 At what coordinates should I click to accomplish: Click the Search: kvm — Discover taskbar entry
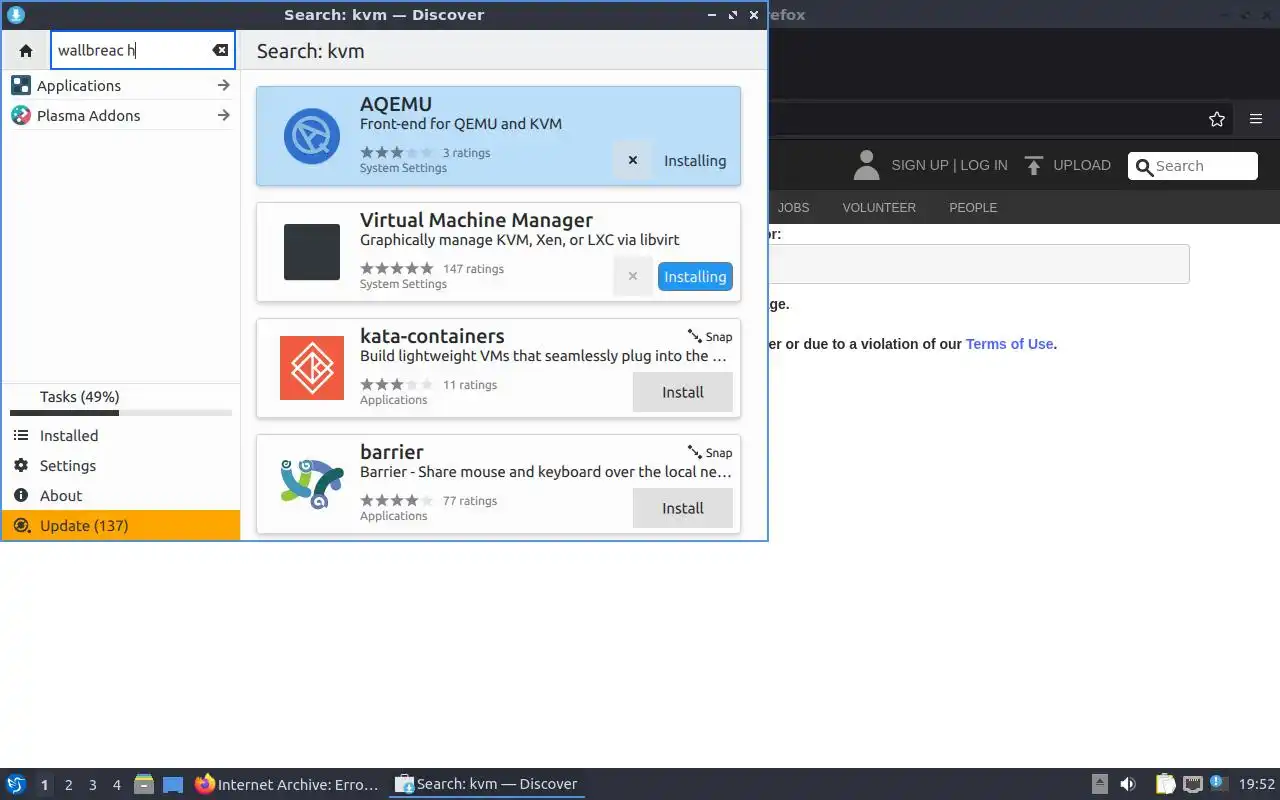pyautogui.click(x=487, y=785)
